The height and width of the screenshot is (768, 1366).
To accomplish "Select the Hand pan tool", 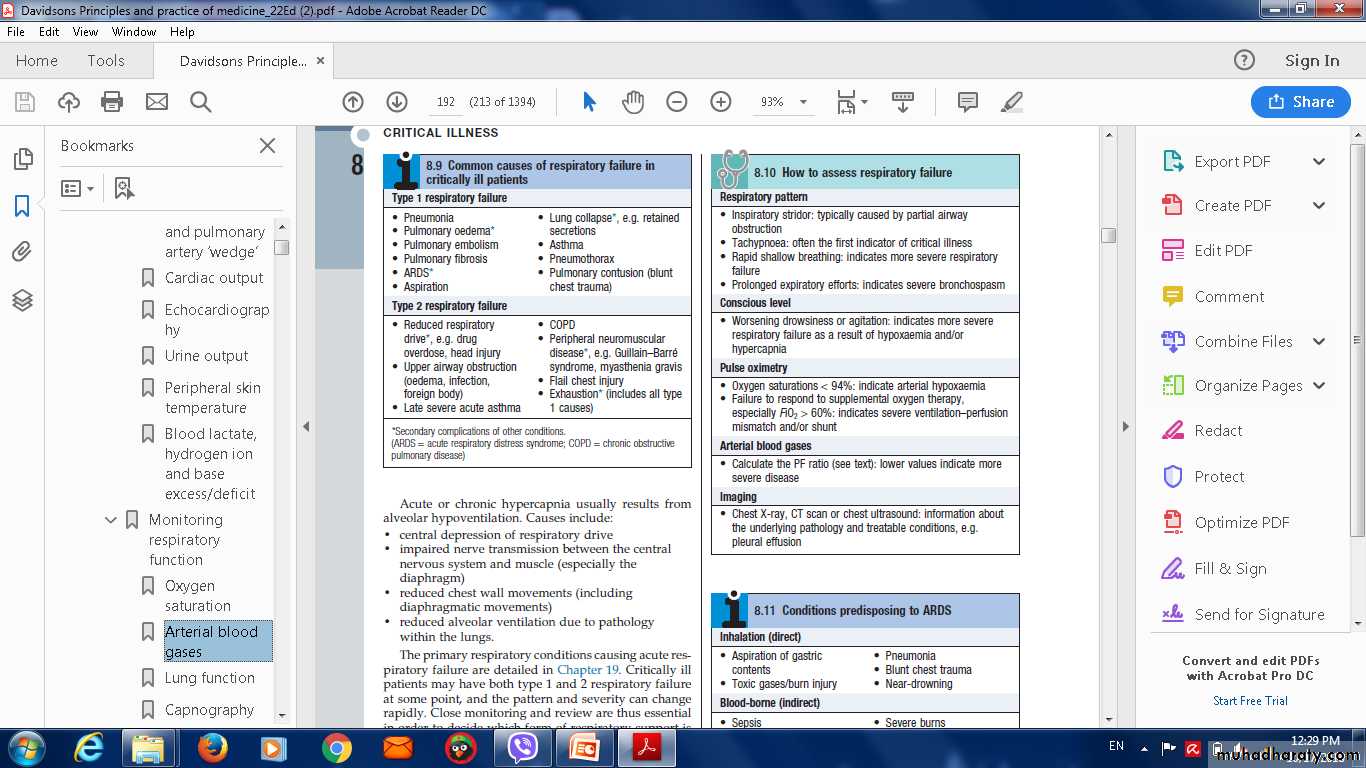I will pyautogui.click(x=633, y=102).
